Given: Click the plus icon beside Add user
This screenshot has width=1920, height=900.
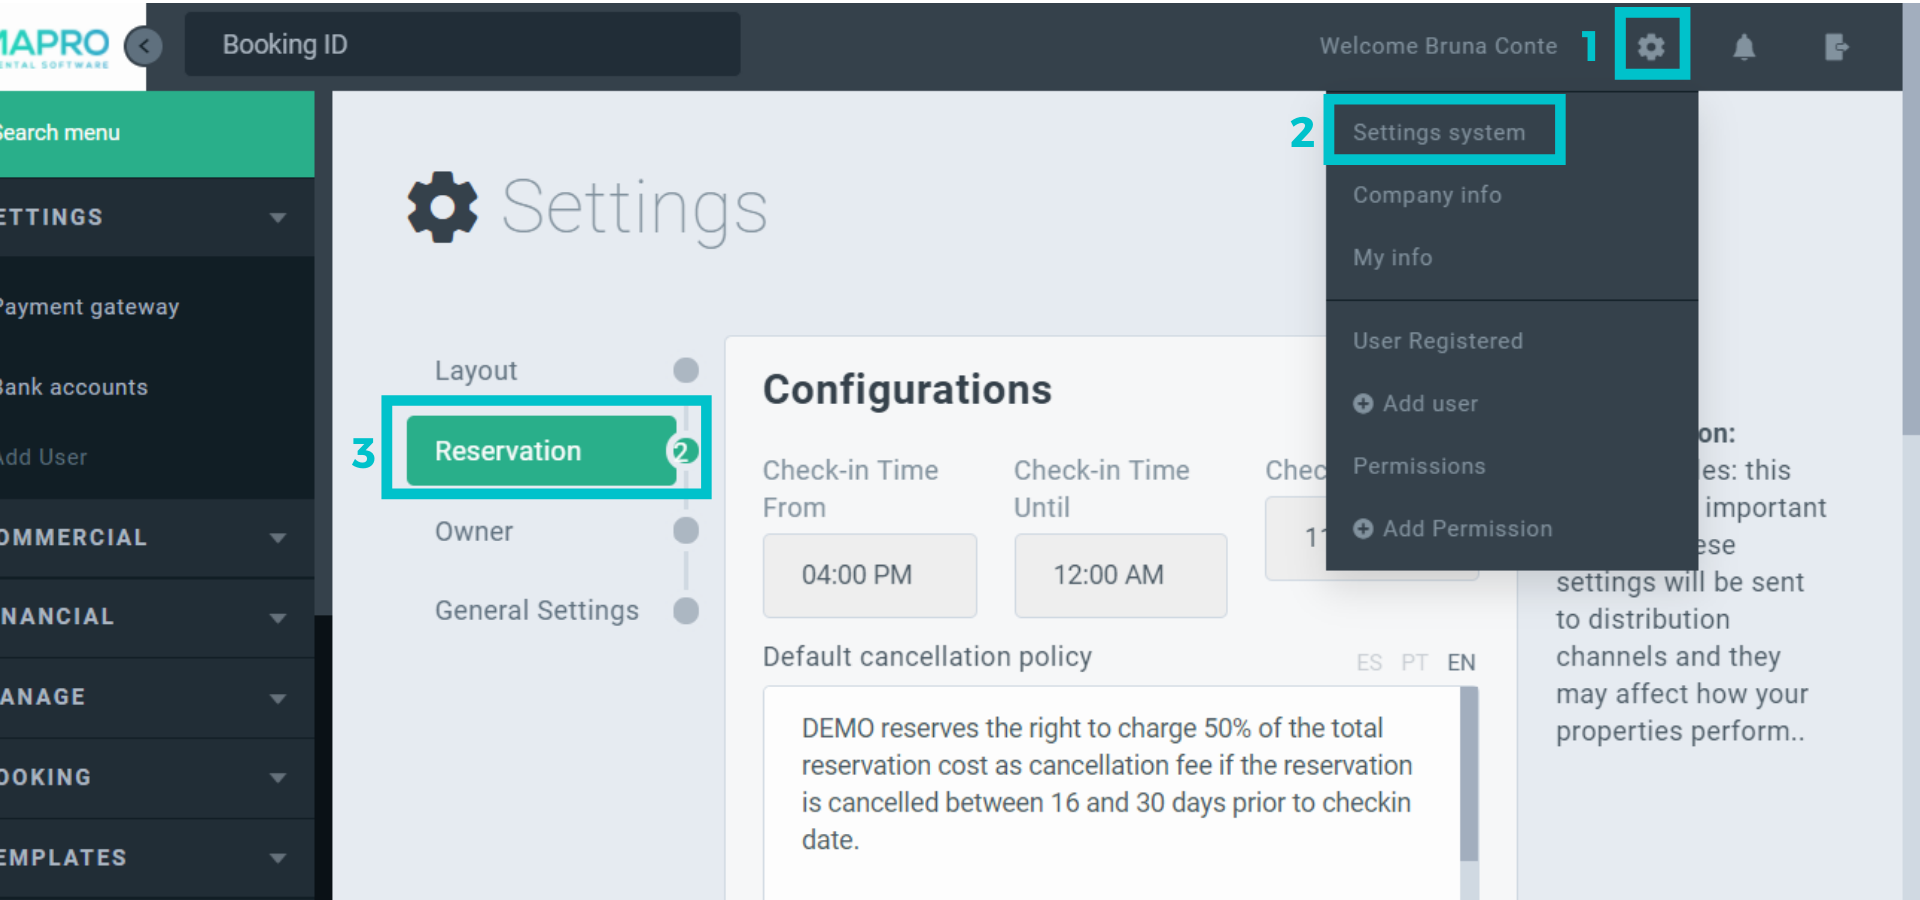Looking at the screenshot, I should click(x=1362, y=404).
